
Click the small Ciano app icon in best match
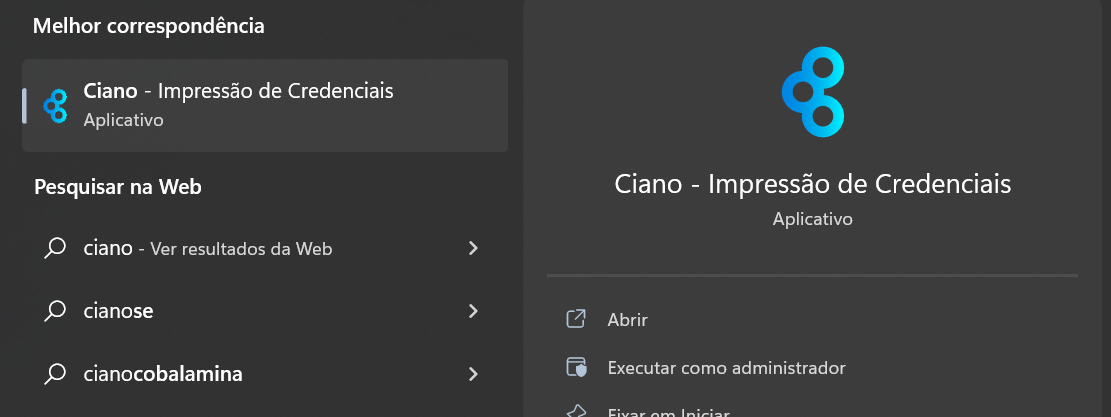click(55, 105)
